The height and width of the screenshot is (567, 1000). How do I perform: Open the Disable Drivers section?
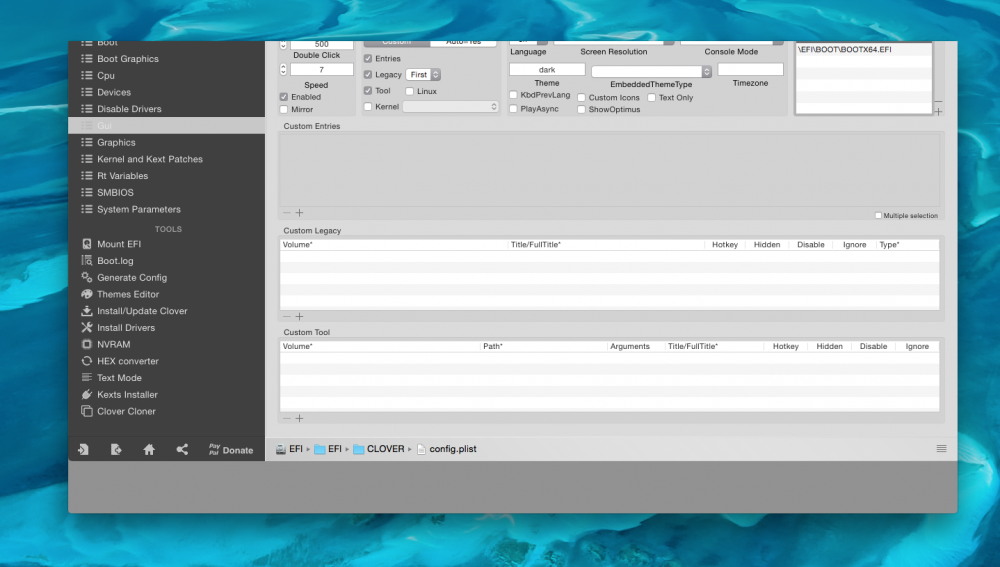click(129, 108)
